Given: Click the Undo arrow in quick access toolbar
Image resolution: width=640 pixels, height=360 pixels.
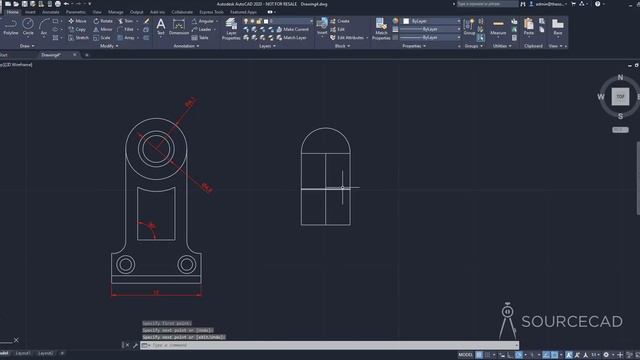Looking at the screenshot, I should click(66, 4).
